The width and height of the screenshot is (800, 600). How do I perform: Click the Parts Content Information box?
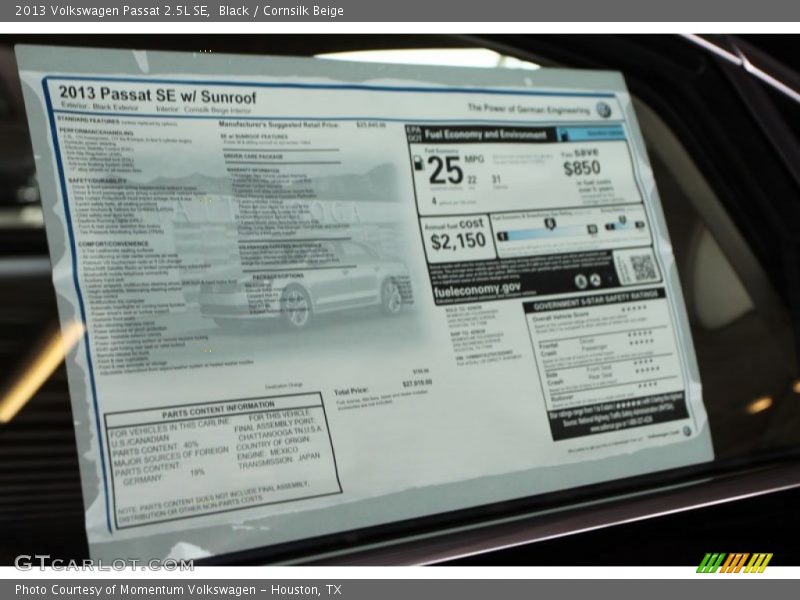(220, 458)
